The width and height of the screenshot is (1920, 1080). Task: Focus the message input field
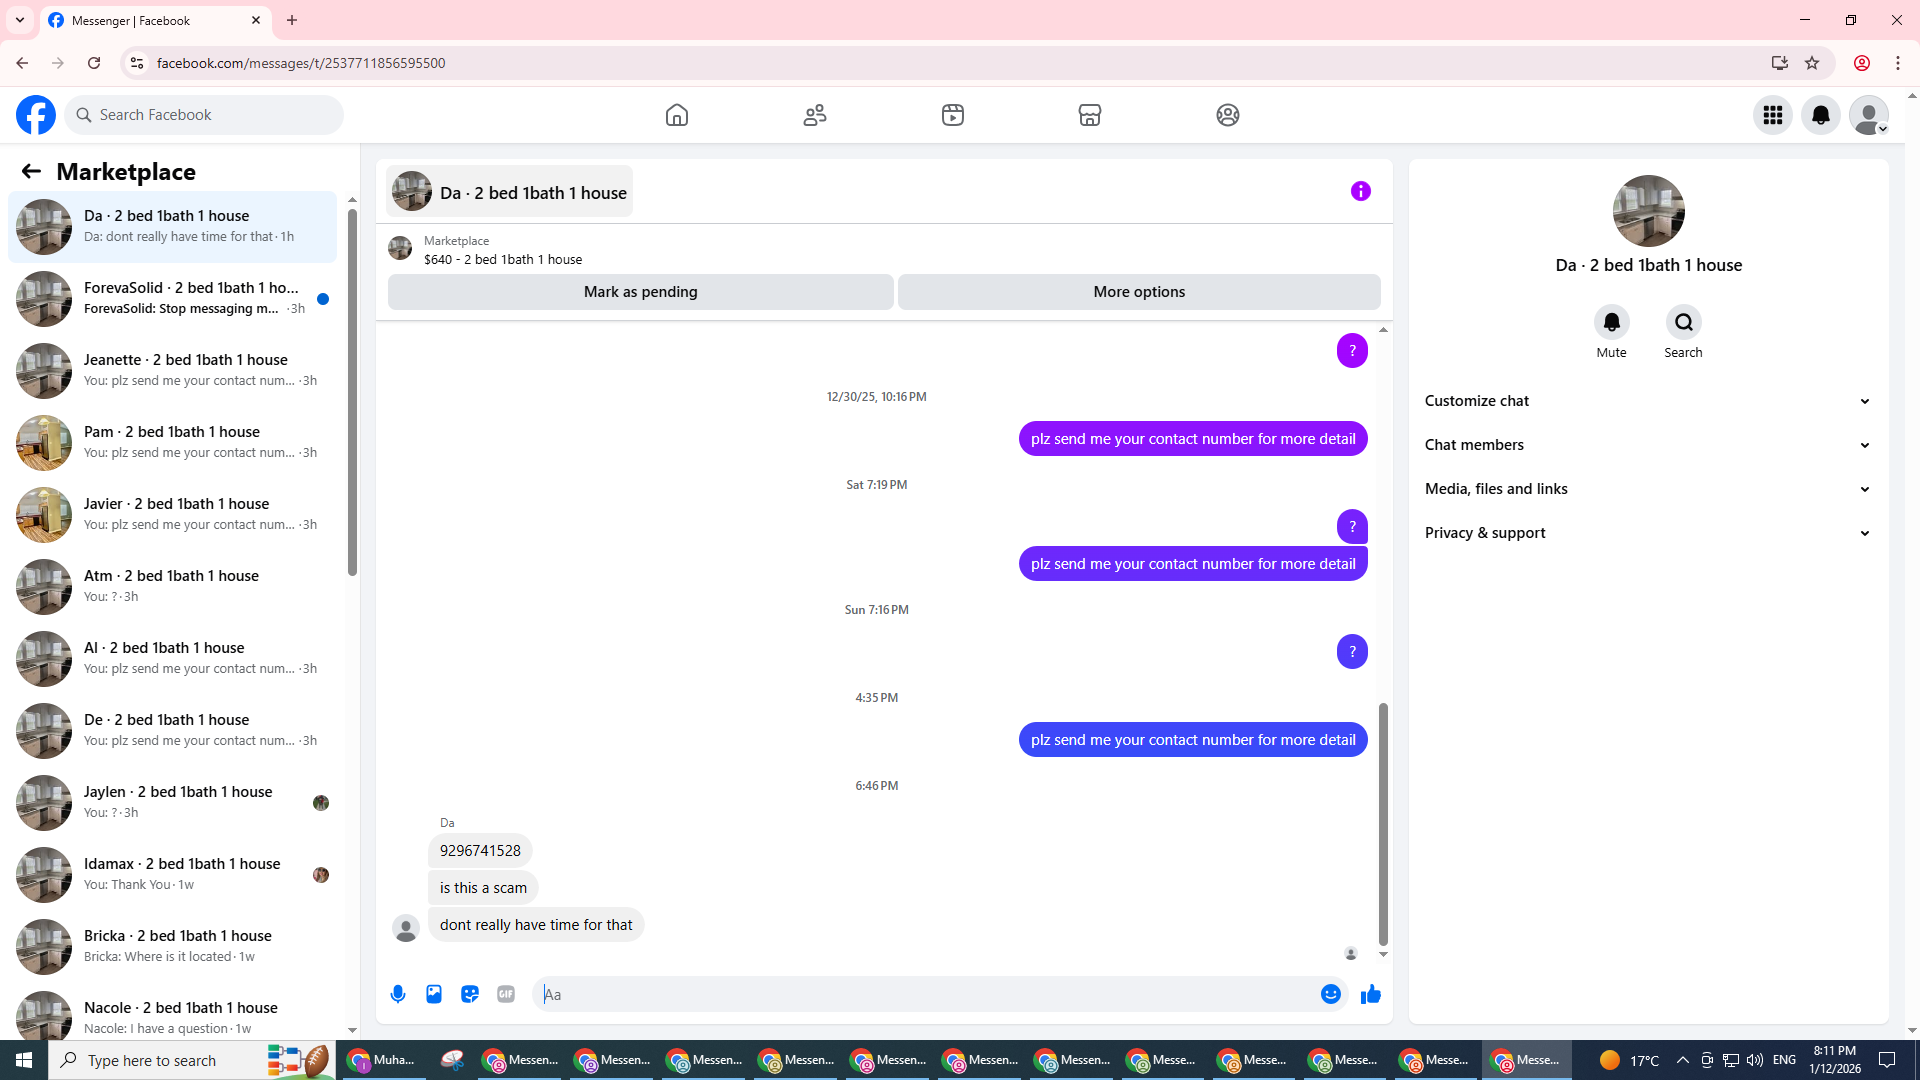[925, 994]
